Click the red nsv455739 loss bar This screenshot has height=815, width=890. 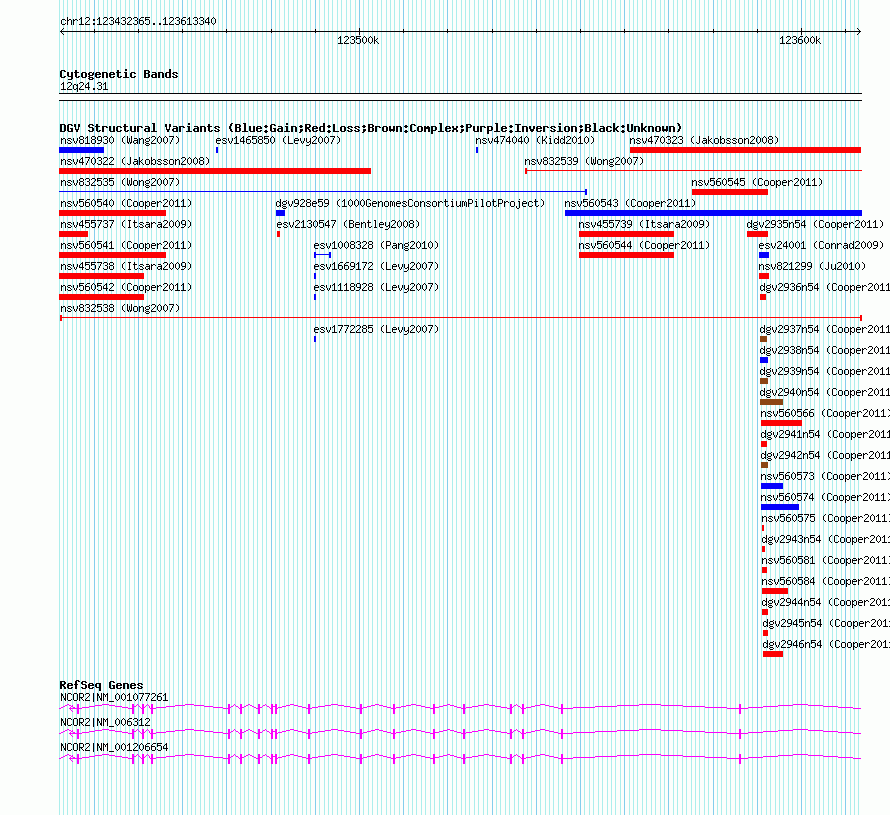tap(627, 234)
